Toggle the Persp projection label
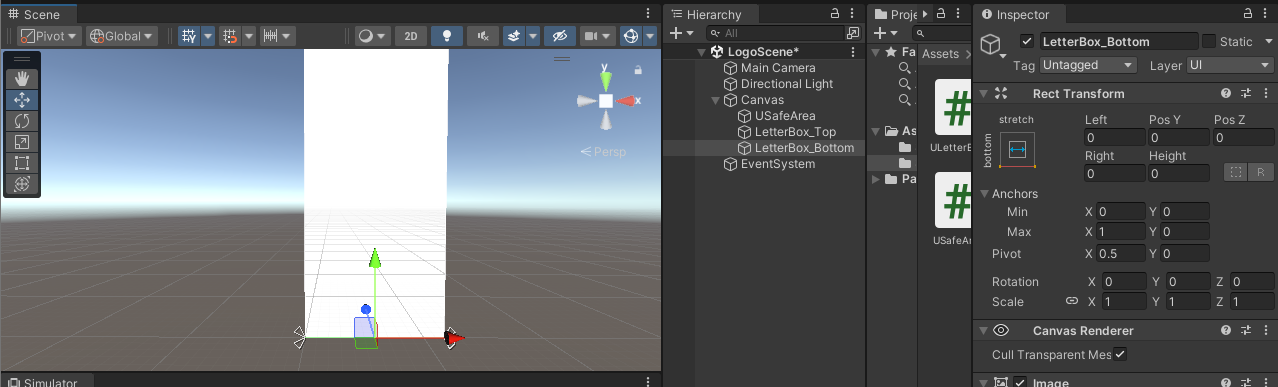This screenshot has height=387, width=1278. click(x=603, y=152)
